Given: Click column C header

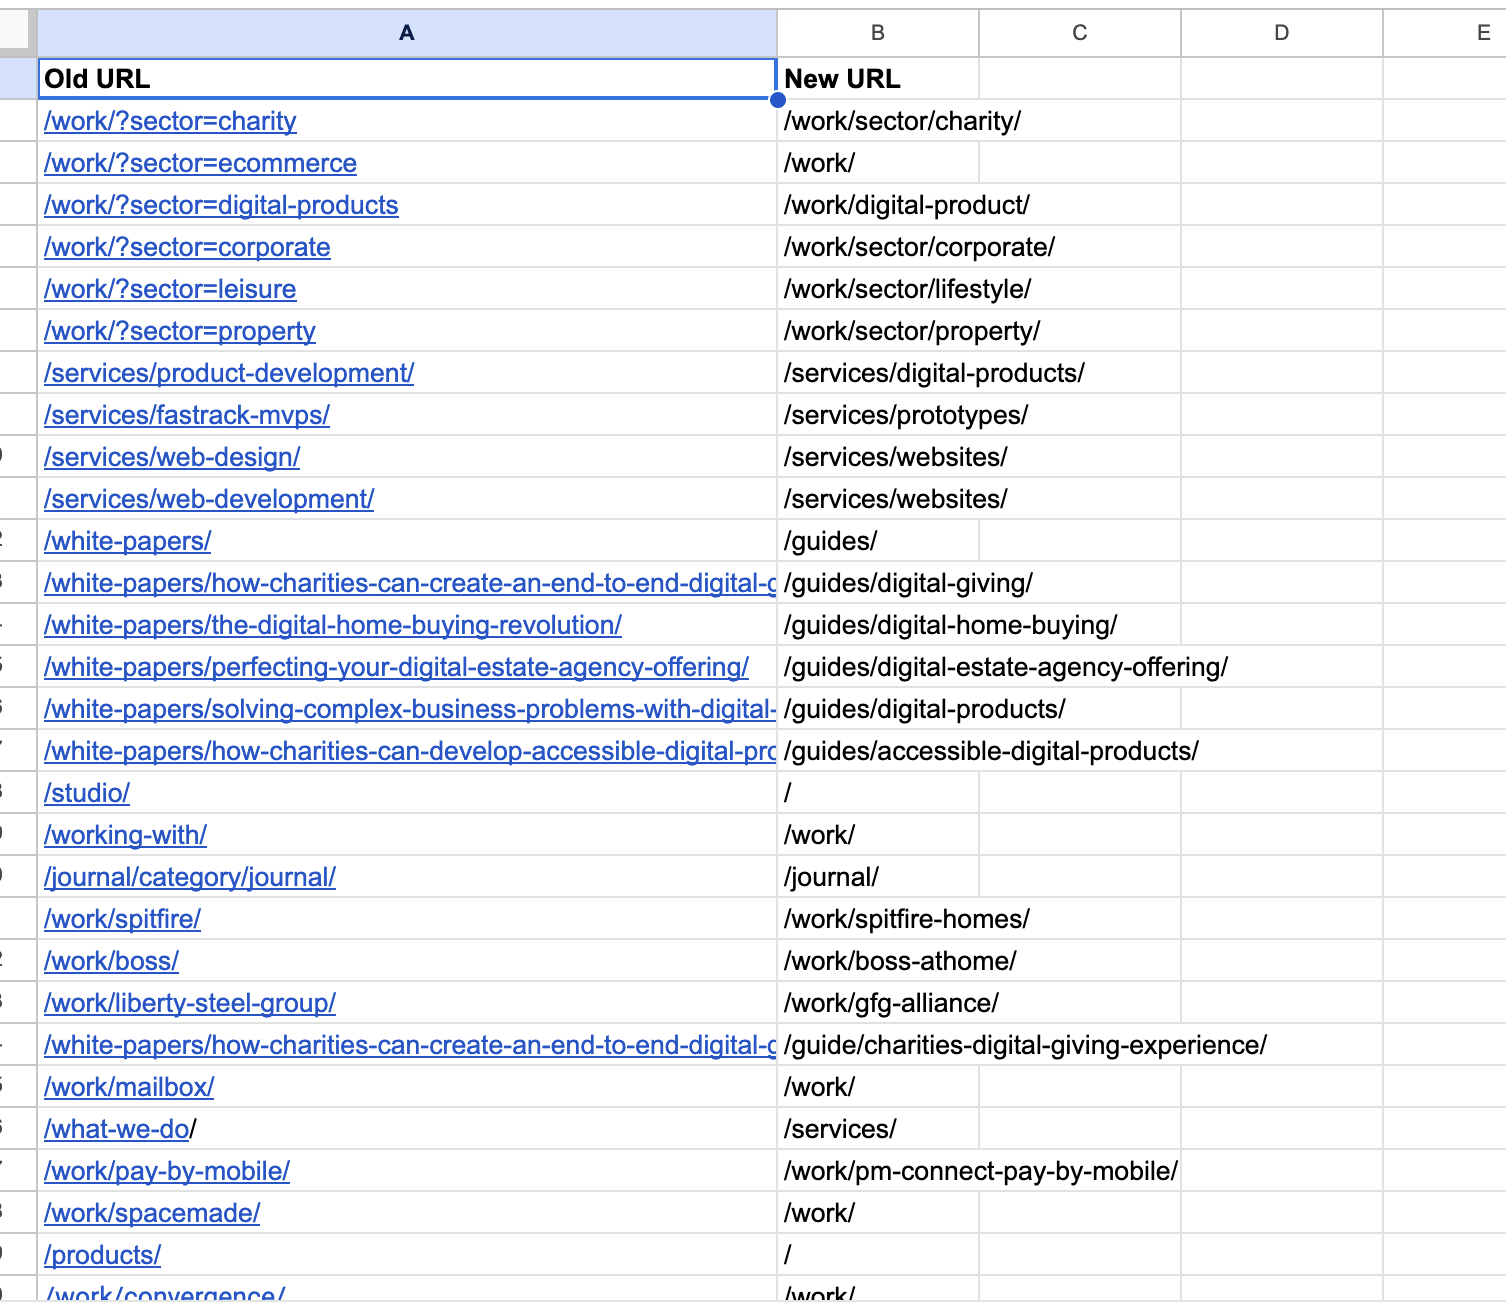Looking at the screenshot, I should pyautogui.click(x=1079, y=33).
